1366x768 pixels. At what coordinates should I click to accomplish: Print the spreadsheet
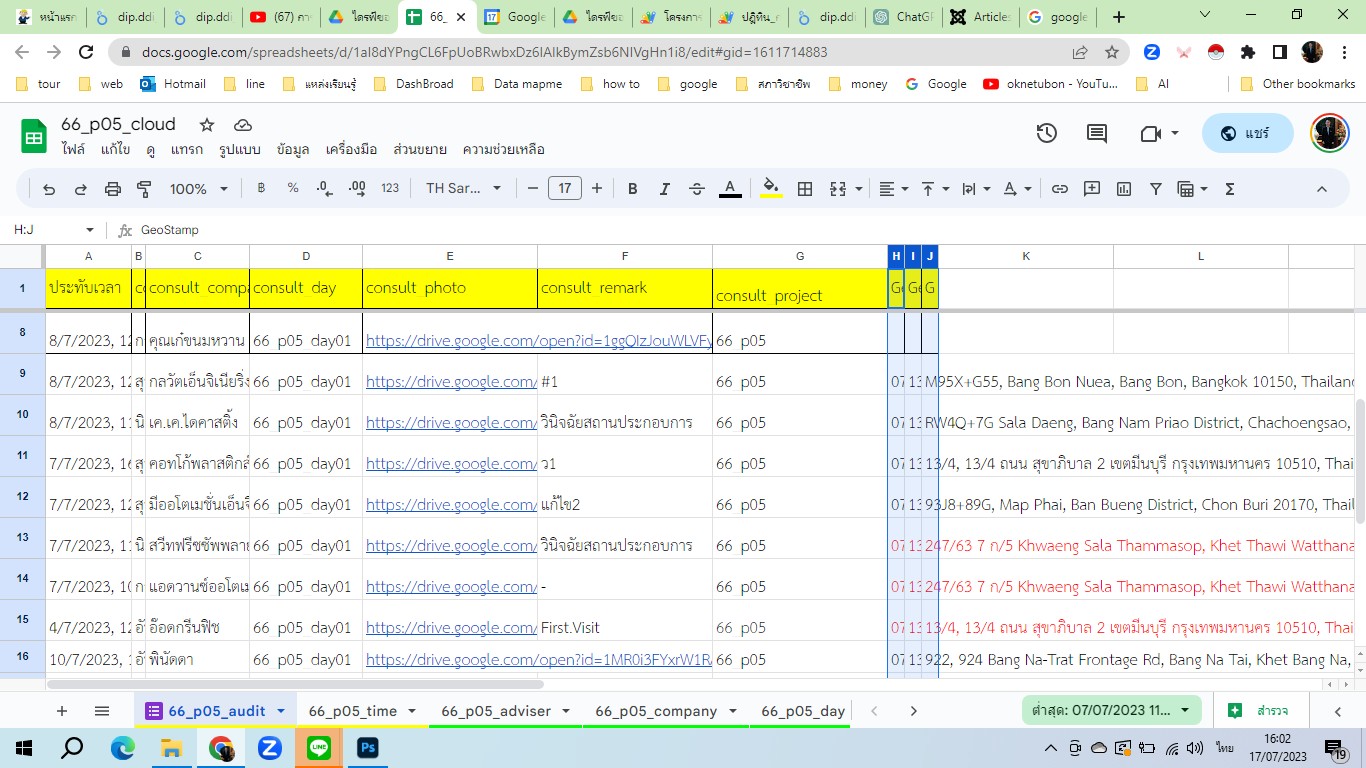click(113, 189)
